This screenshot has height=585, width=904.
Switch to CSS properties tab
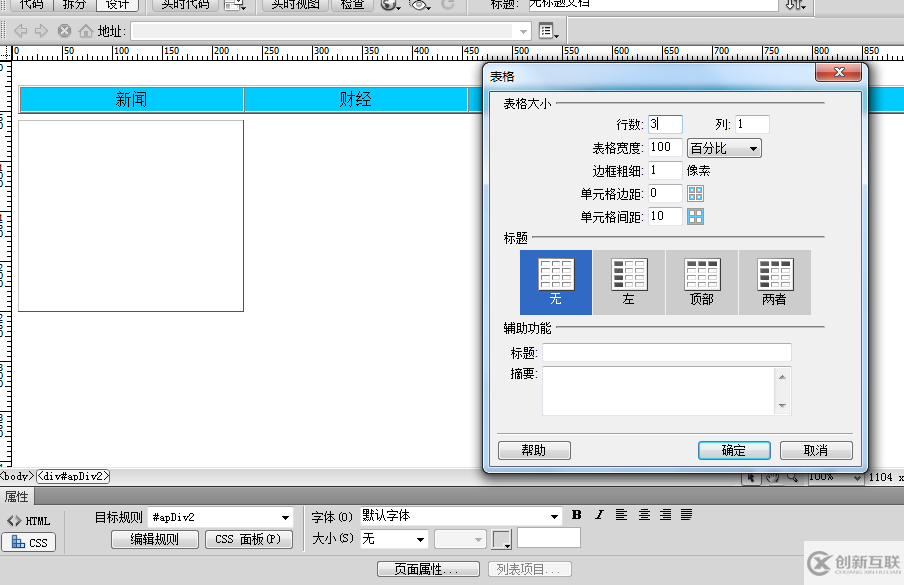(x=29, y=542)
